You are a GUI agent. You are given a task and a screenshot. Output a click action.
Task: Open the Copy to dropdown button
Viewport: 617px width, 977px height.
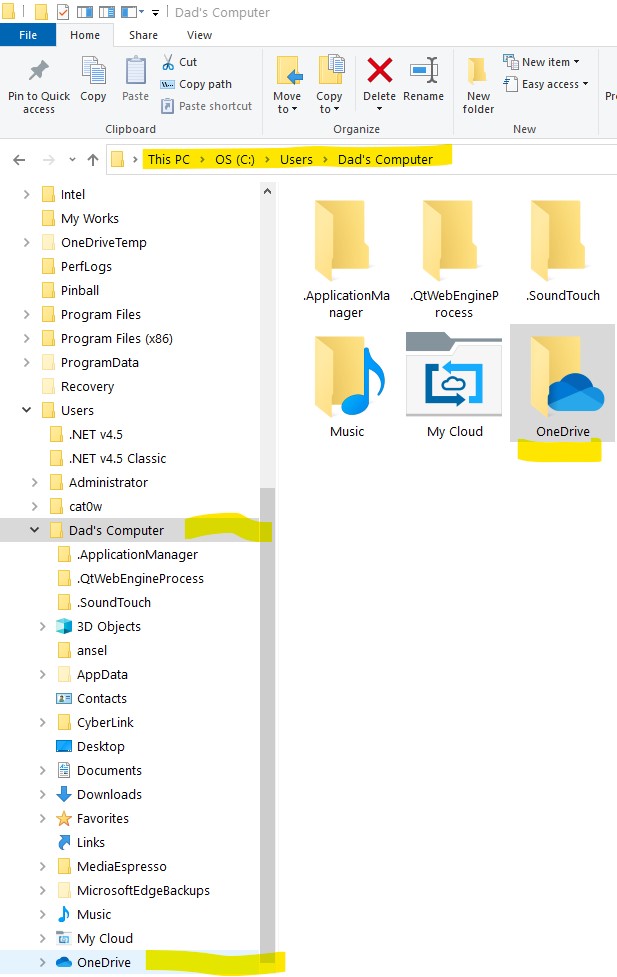(x=329, y=85)
